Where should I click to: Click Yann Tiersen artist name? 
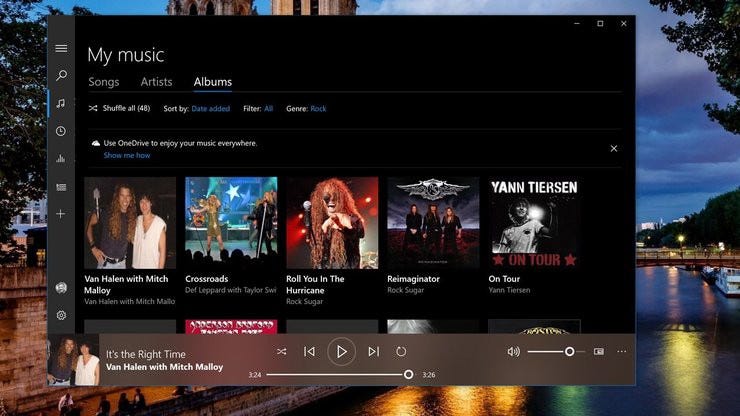pyautogui.click(x=509, y=290)
